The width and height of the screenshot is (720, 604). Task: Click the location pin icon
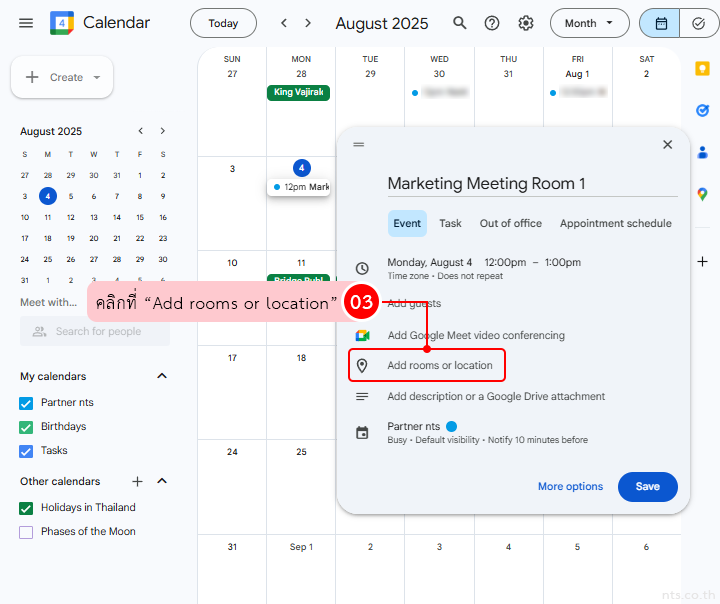362,366
